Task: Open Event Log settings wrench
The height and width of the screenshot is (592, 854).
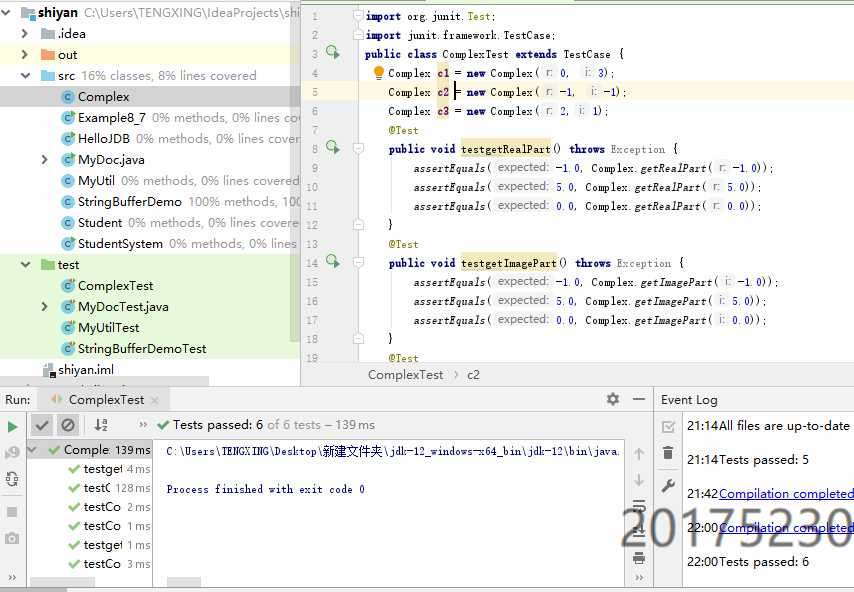Action: click(x=668, y=485)
